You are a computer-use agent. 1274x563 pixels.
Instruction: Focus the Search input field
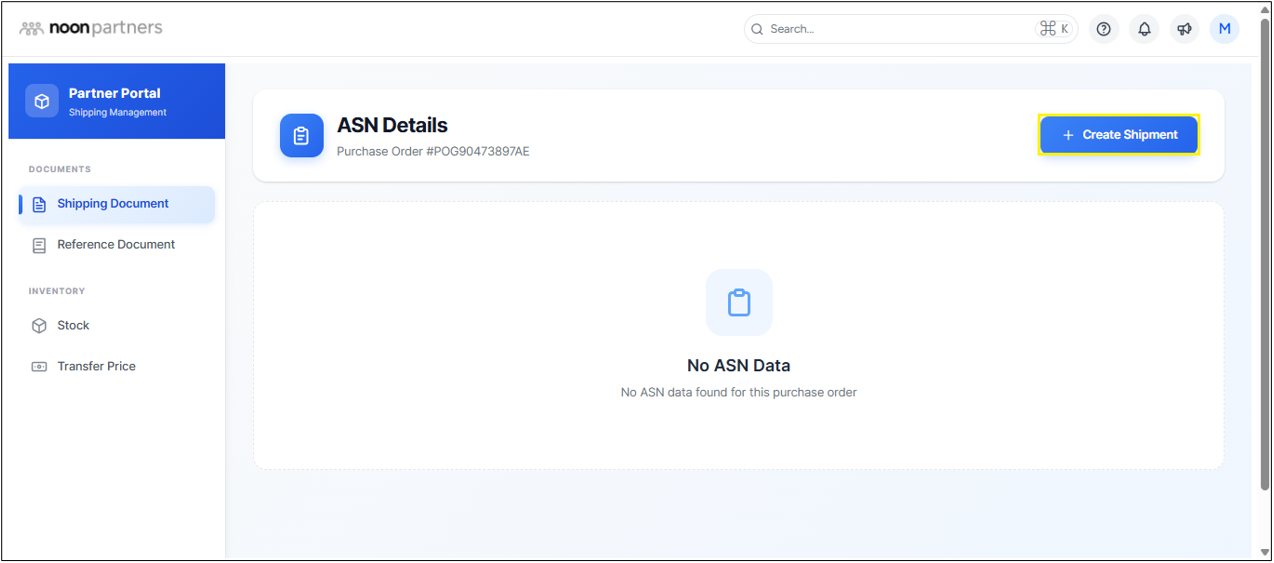[x=895, y=29]
